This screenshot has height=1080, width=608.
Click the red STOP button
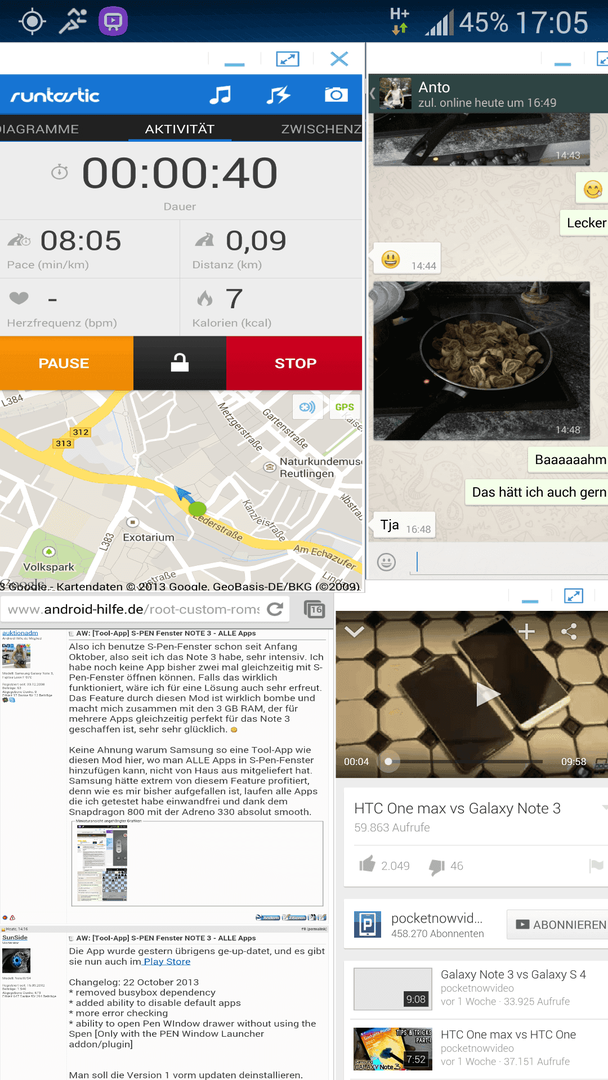[295, 363]
